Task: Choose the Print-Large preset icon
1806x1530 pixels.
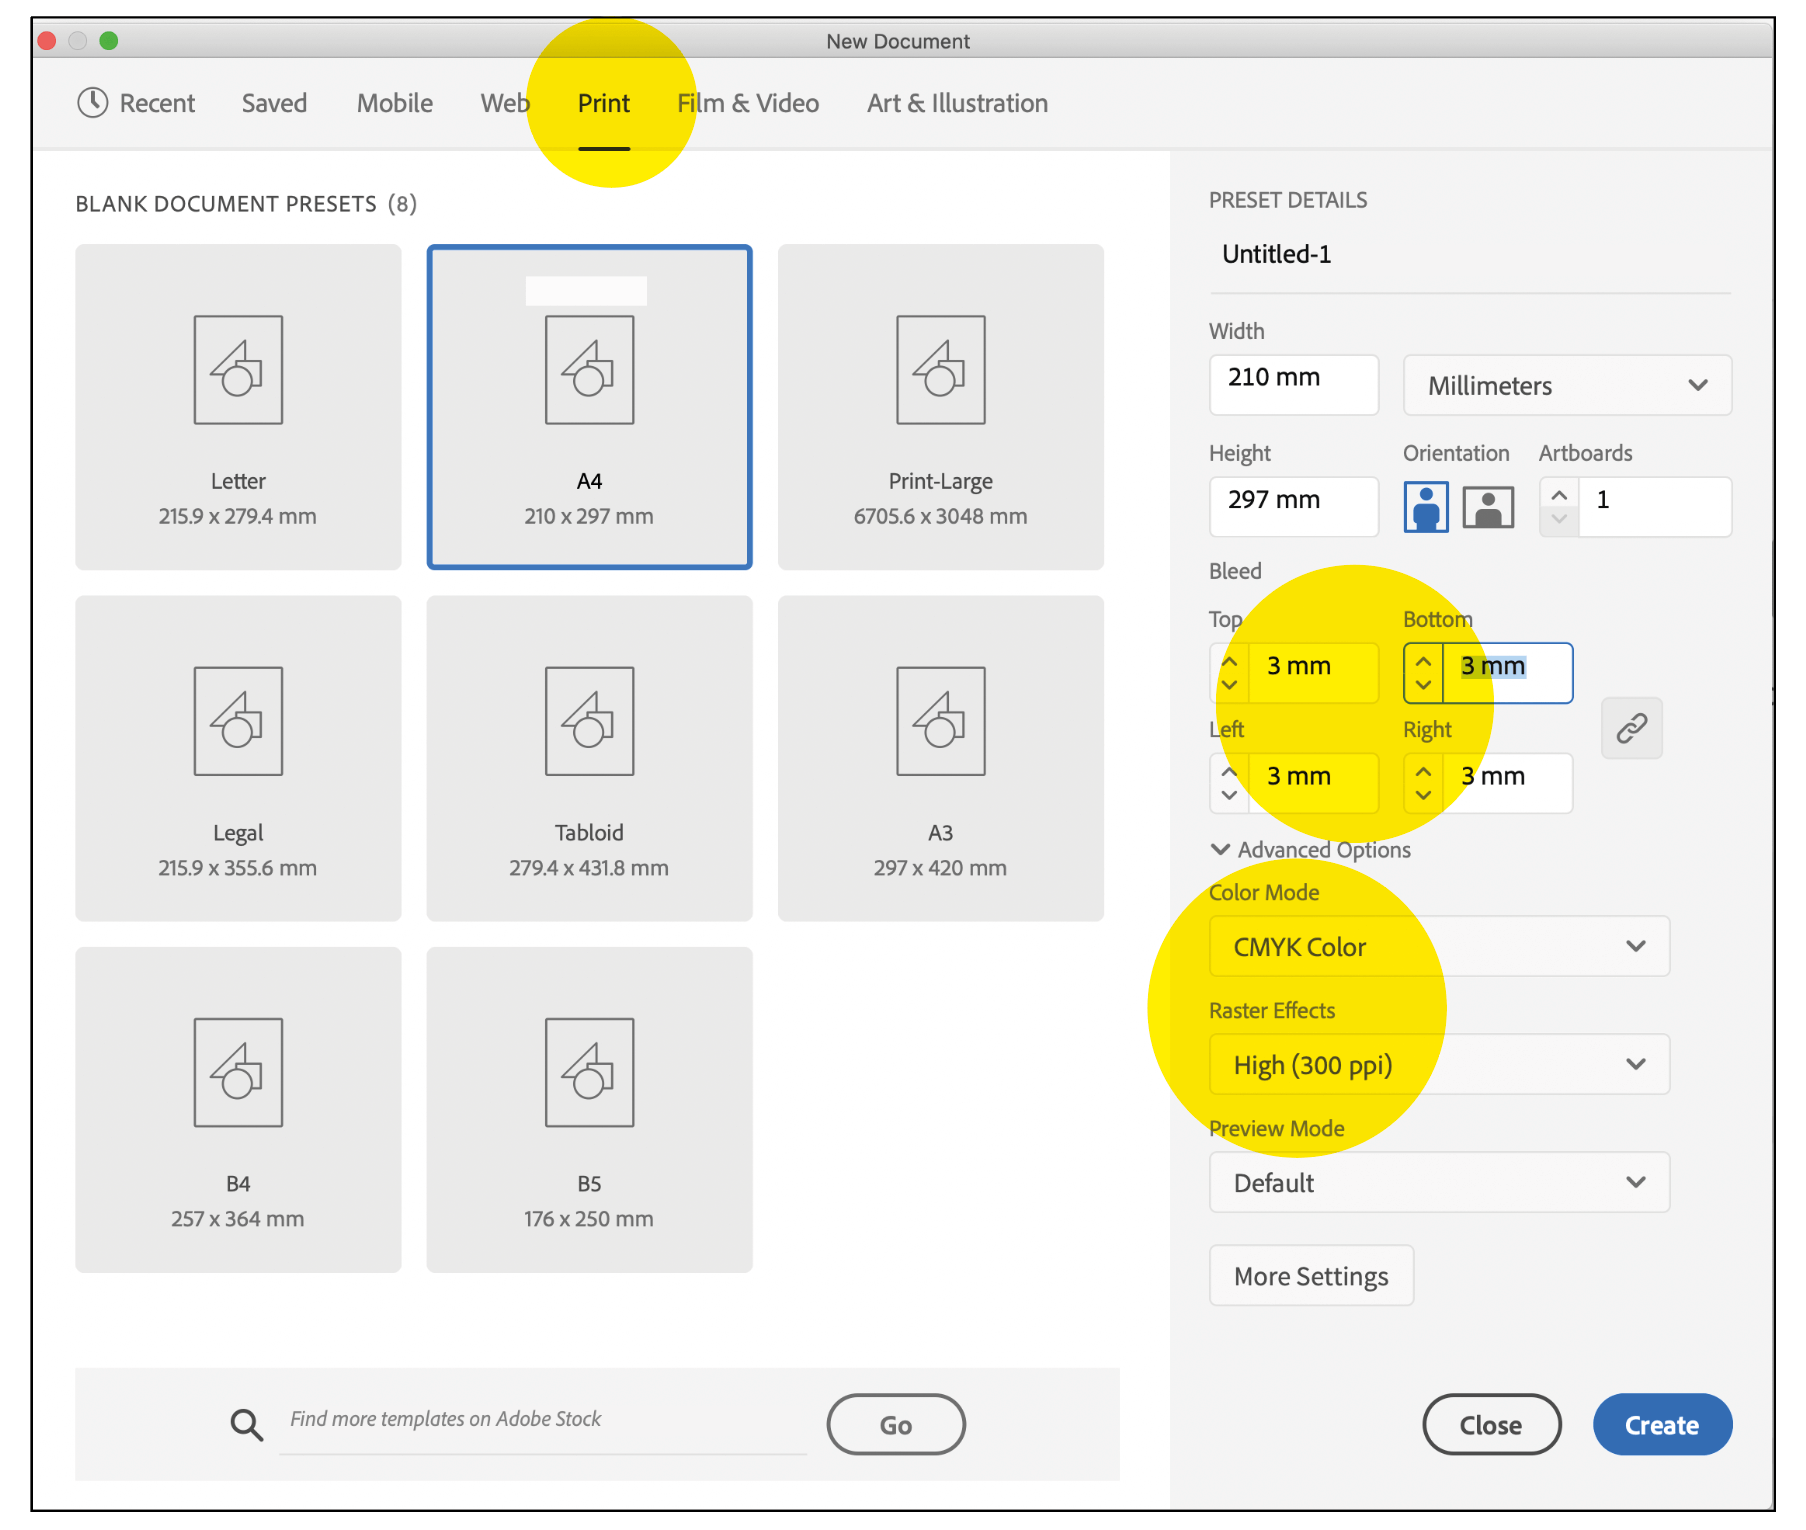Action: (x=940, y=370)
